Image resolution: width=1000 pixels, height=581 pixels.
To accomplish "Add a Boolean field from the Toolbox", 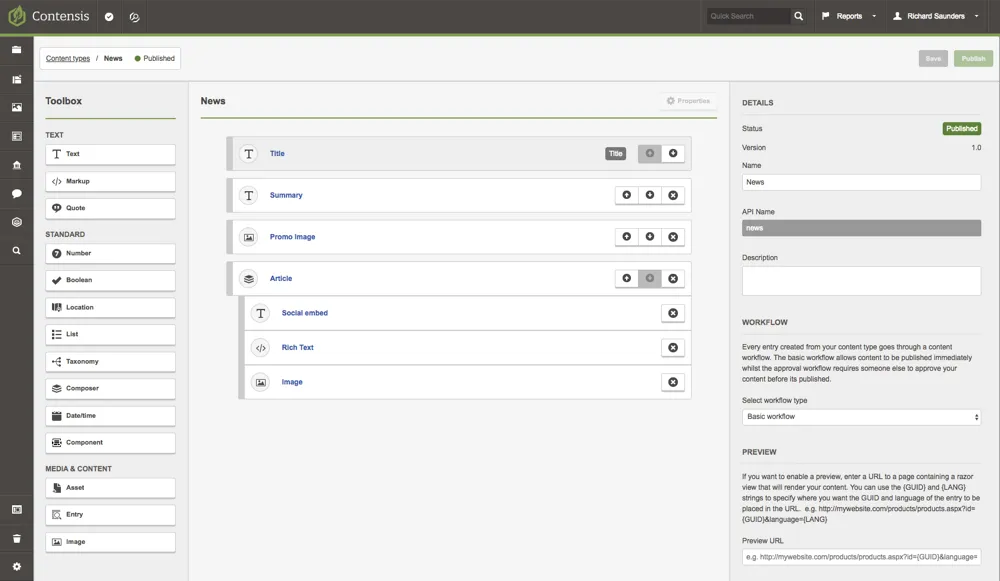I will point(110,280).
